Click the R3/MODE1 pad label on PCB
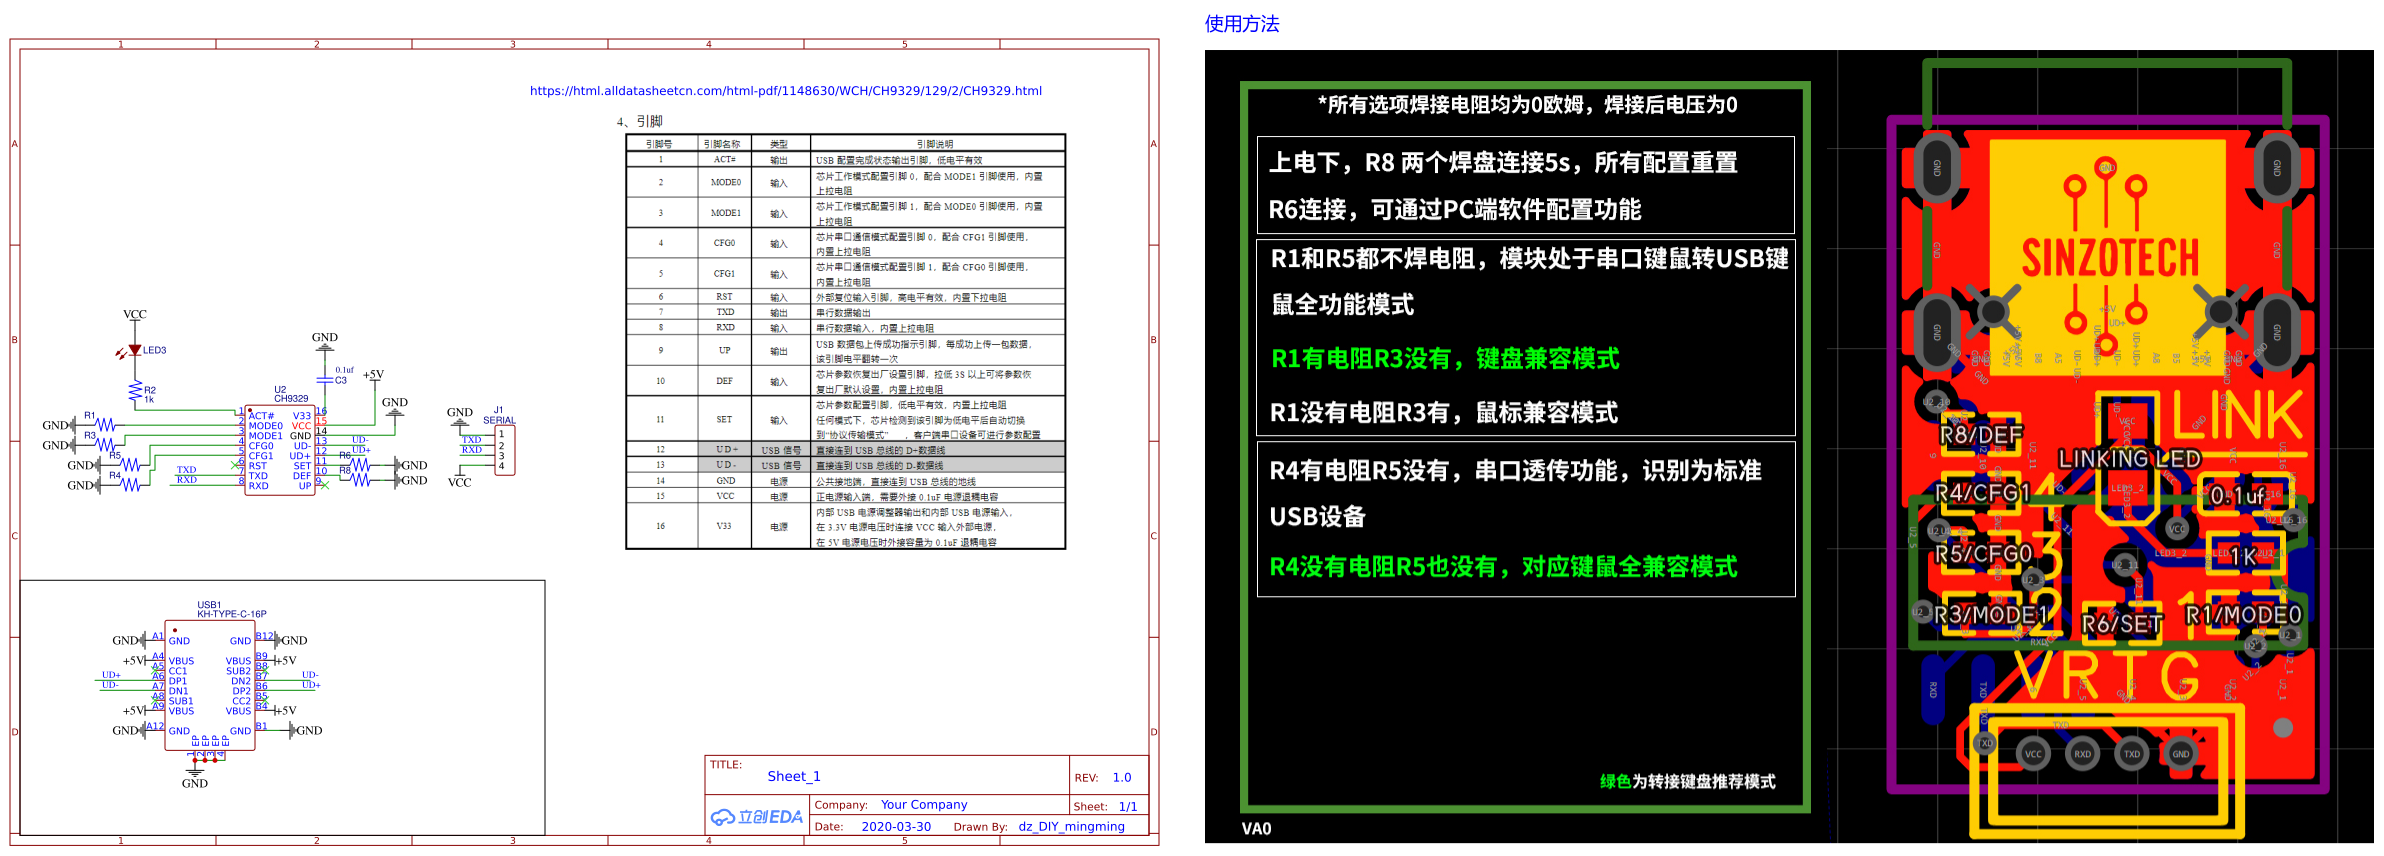Screen dimensions: 2384x856 tap(1992, 615)
